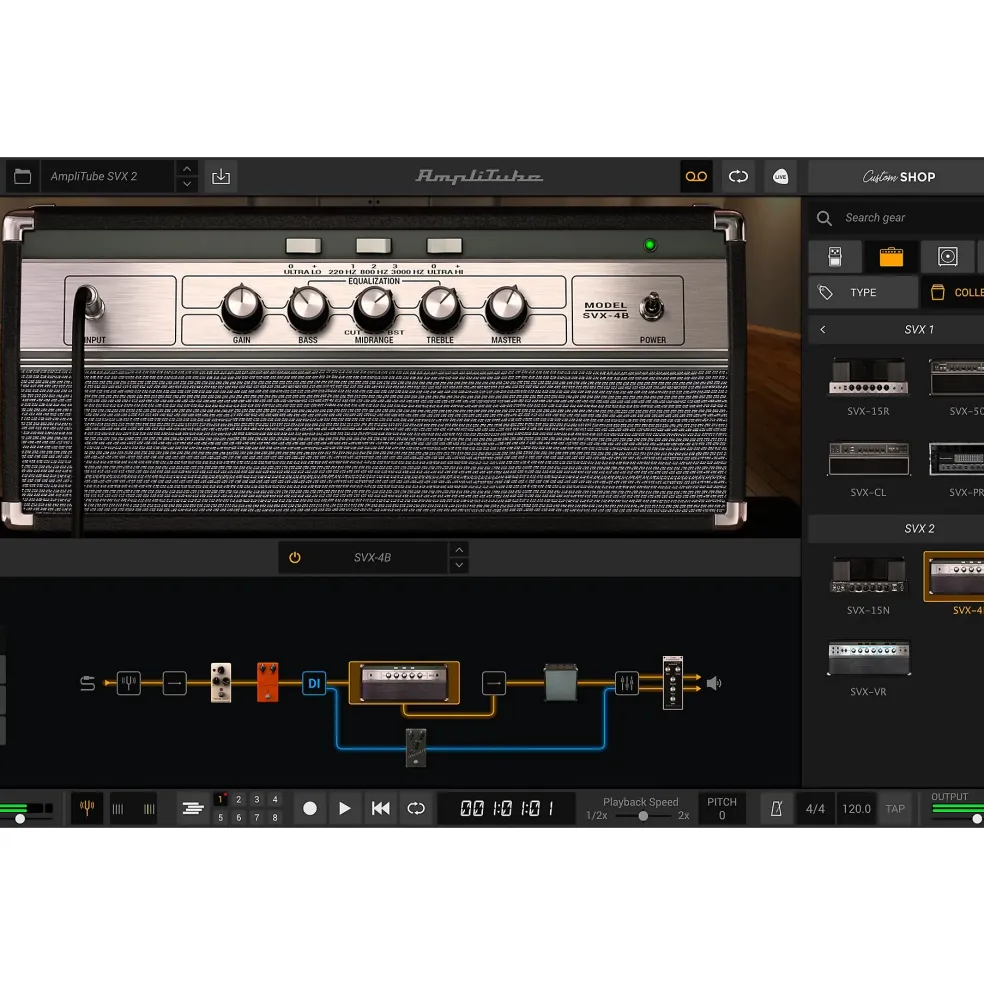
Task: Start recording with the record button
Action: pos(310,808)
